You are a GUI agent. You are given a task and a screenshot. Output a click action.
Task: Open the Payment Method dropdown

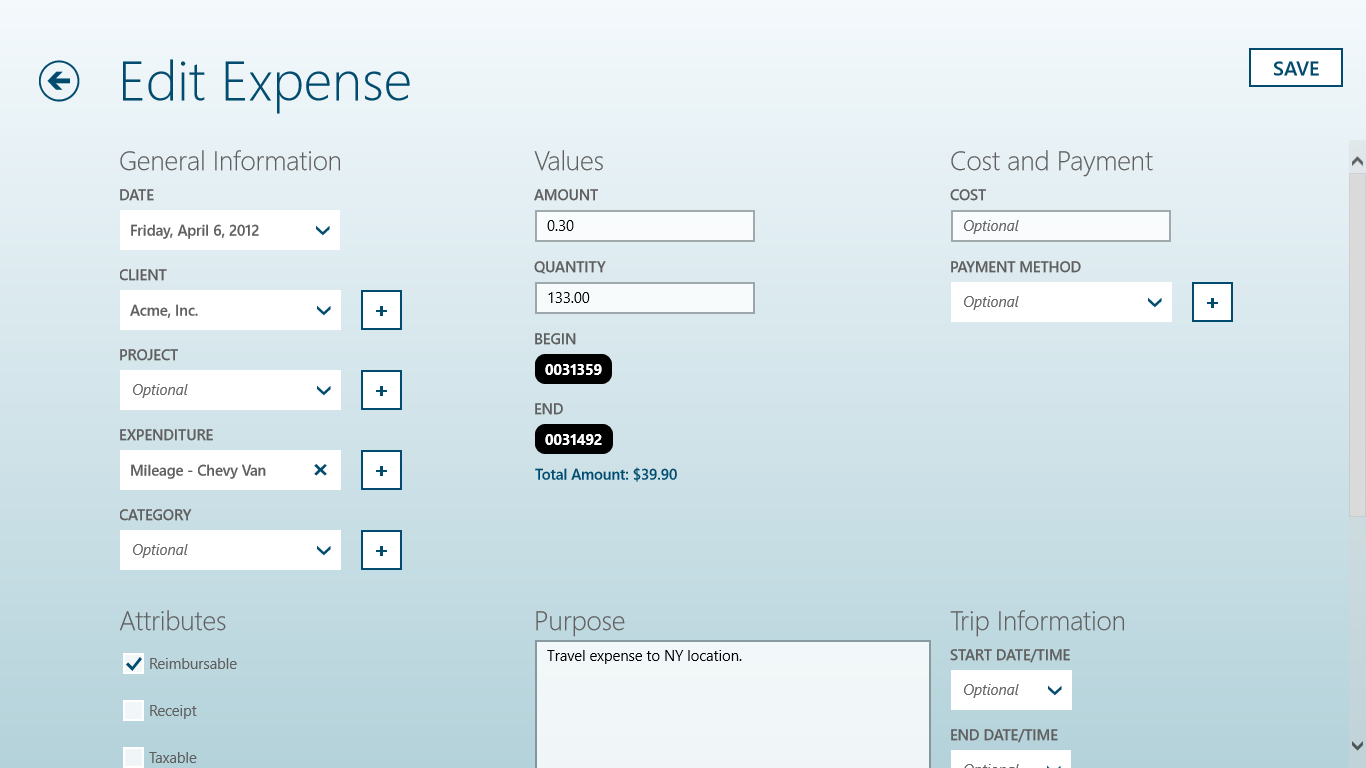(x=1061, y=302)
